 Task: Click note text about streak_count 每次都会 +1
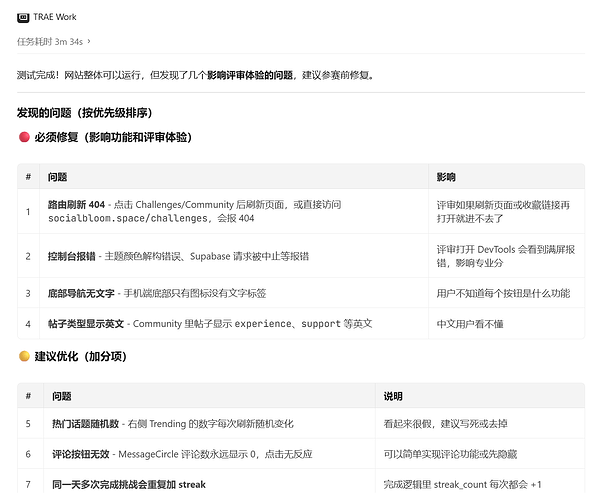[462, 484]
